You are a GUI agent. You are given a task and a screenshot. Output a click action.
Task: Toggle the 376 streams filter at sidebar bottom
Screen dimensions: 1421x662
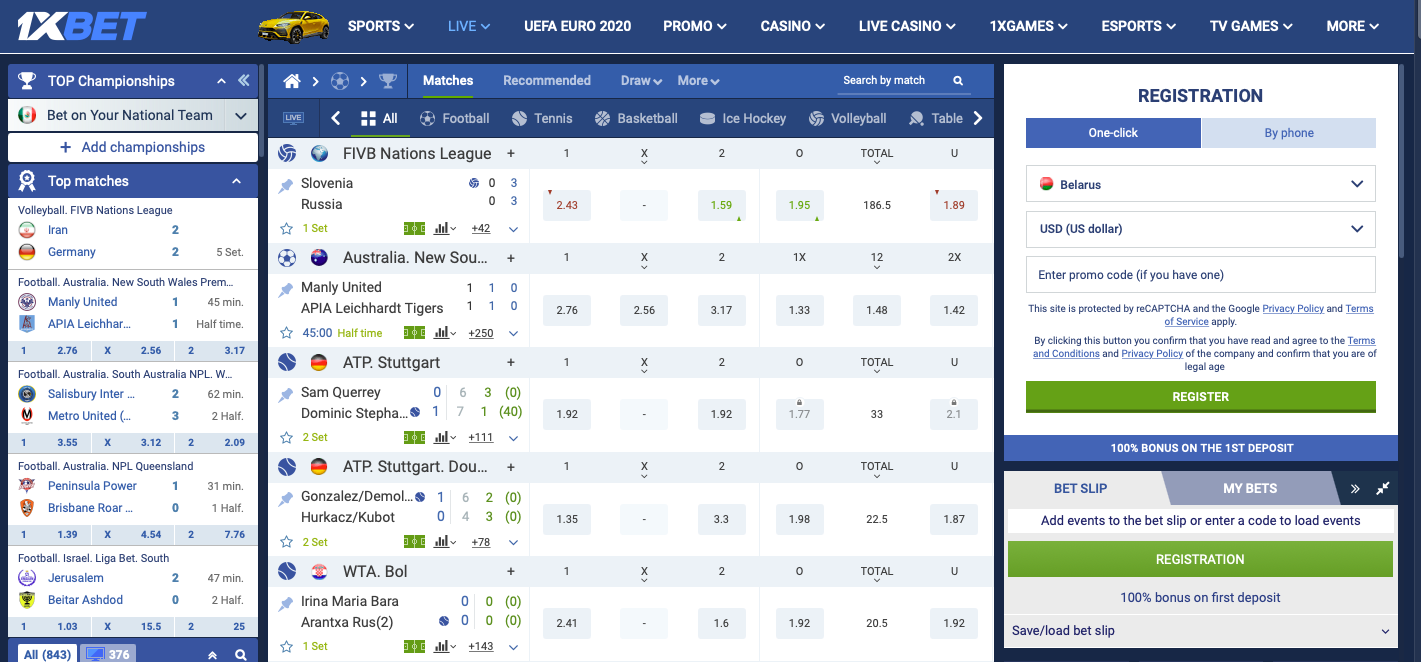click(108, 655)
